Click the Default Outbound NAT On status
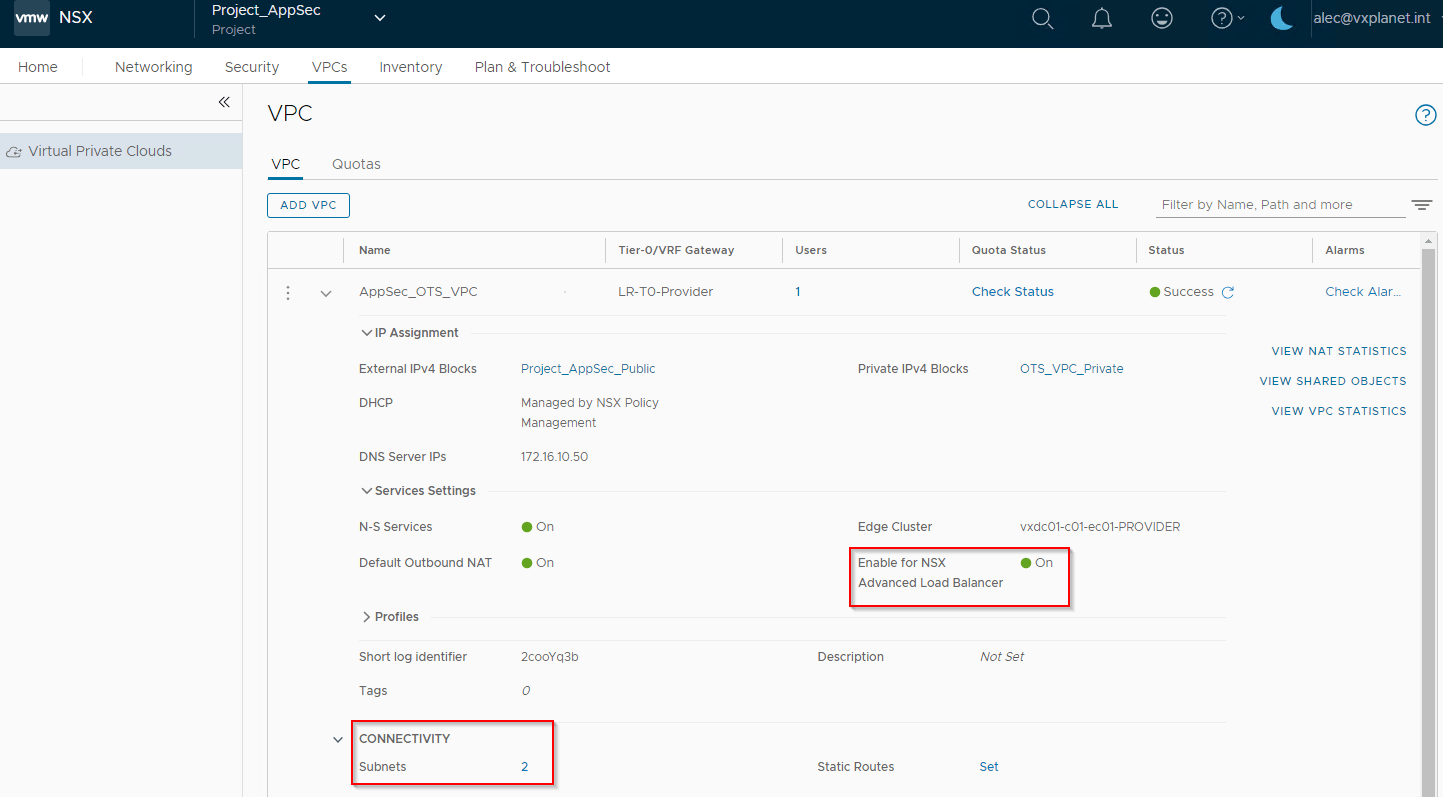 538,563
